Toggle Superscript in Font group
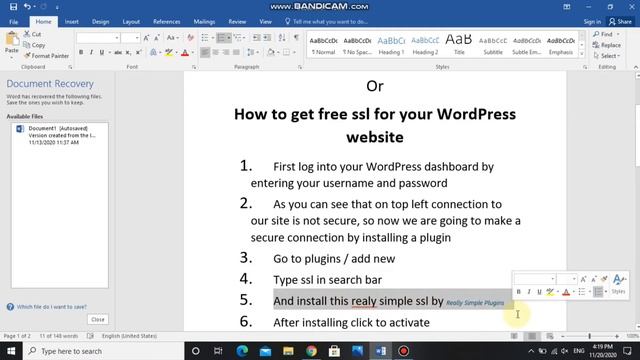 tap(139, 52)
